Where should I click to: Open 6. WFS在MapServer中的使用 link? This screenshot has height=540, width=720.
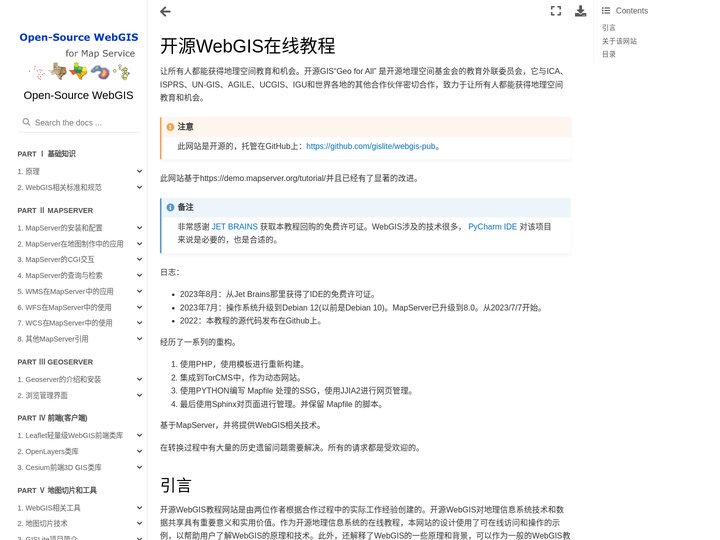coord(64,307)
